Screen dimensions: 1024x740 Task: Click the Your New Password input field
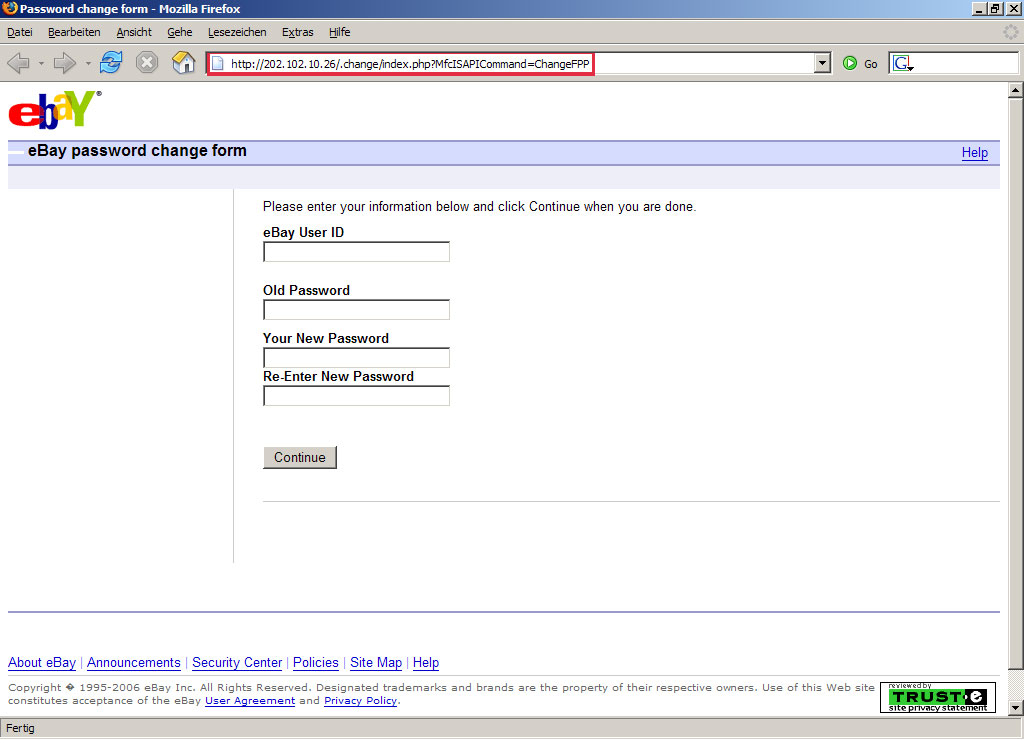357,358
